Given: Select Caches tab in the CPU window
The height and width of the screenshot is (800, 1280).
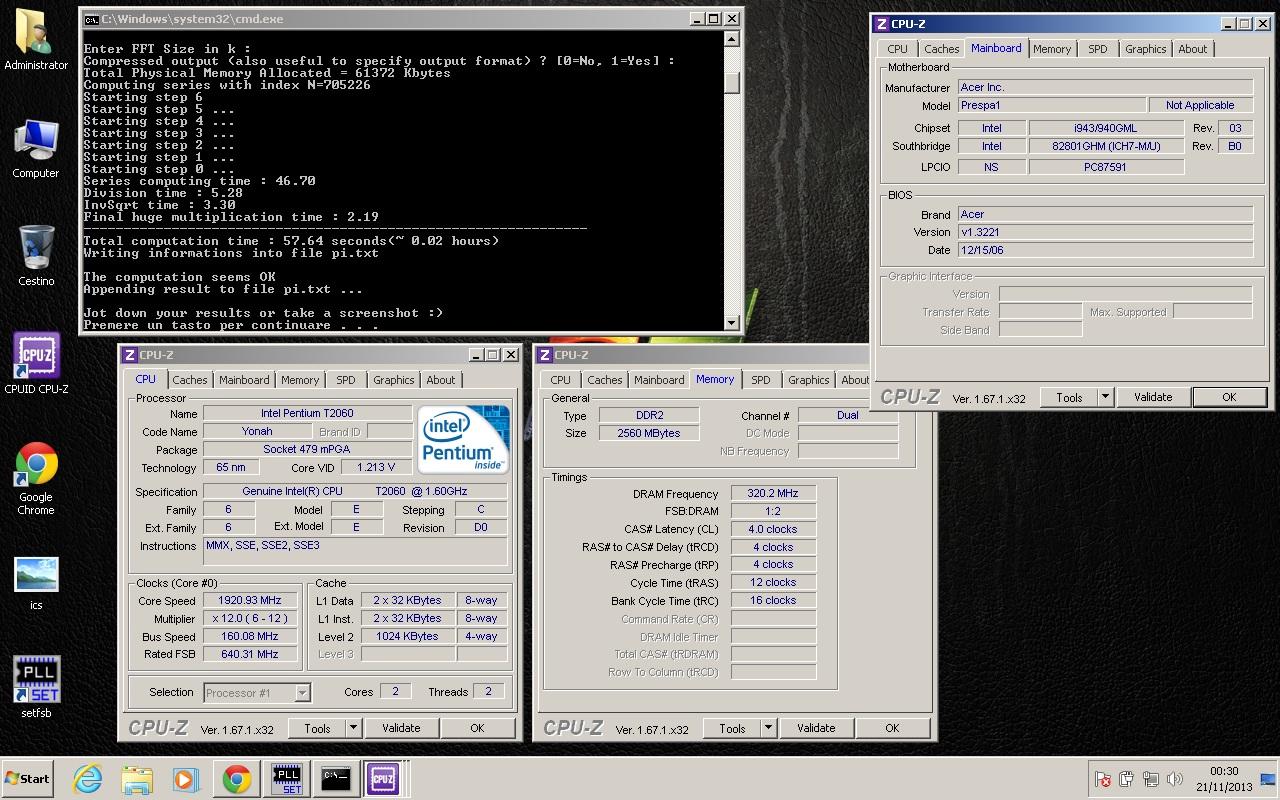Looking at the screenshot, I should coord(189,380).
